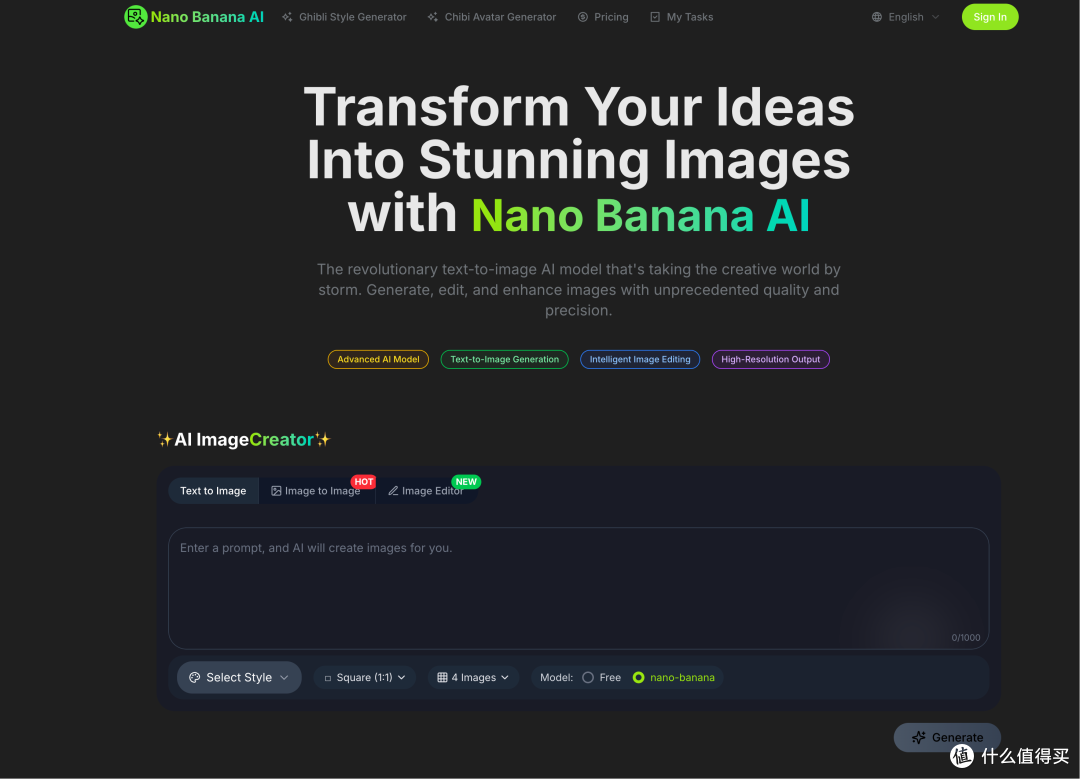The image size is (1080, 779).
Task: Switch to the Text to Image tab
Action: [214, 491]
